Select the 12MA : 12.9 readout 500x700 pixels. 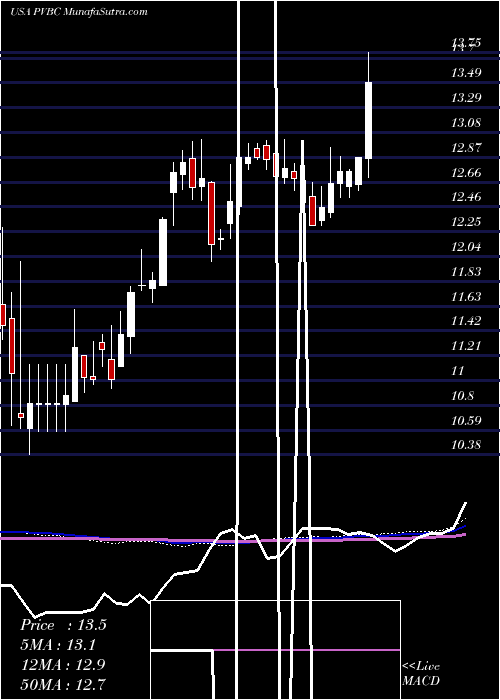point(62,665)
